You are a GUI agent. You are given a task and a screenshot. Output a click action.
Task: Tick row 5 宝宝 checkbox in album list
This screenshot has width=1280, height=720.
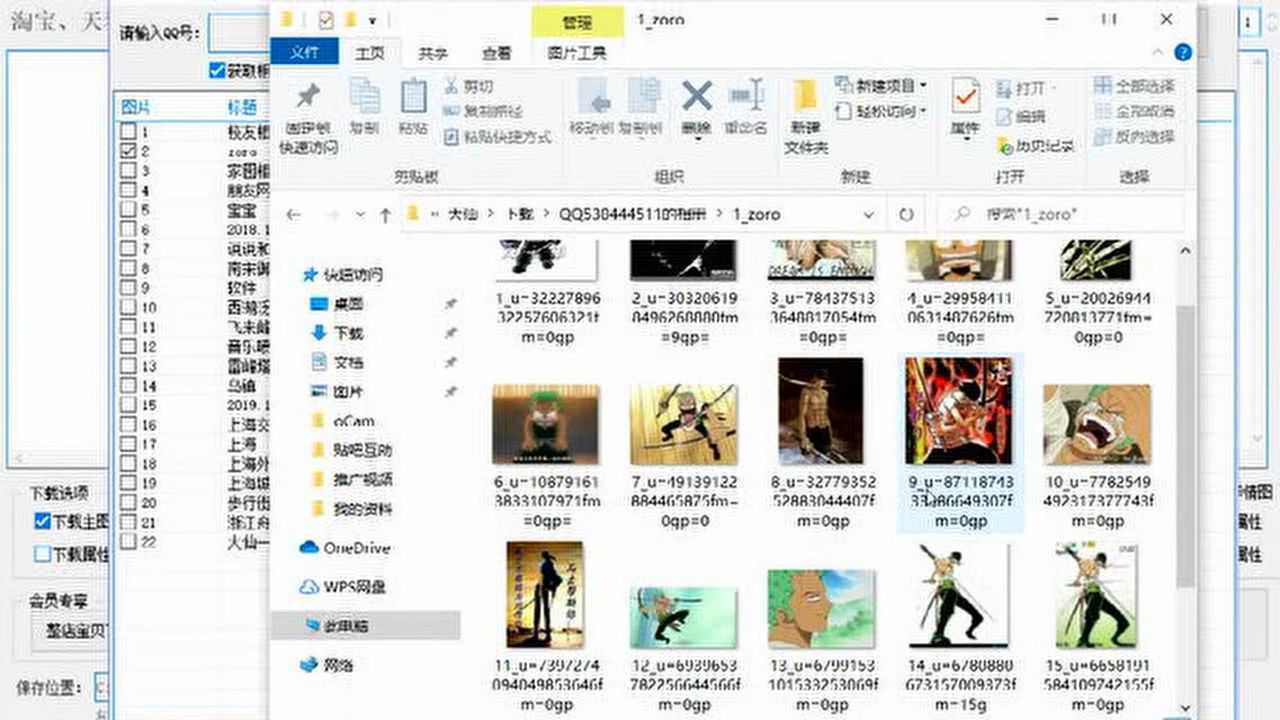pyautogui.click(x=128, y=210)
